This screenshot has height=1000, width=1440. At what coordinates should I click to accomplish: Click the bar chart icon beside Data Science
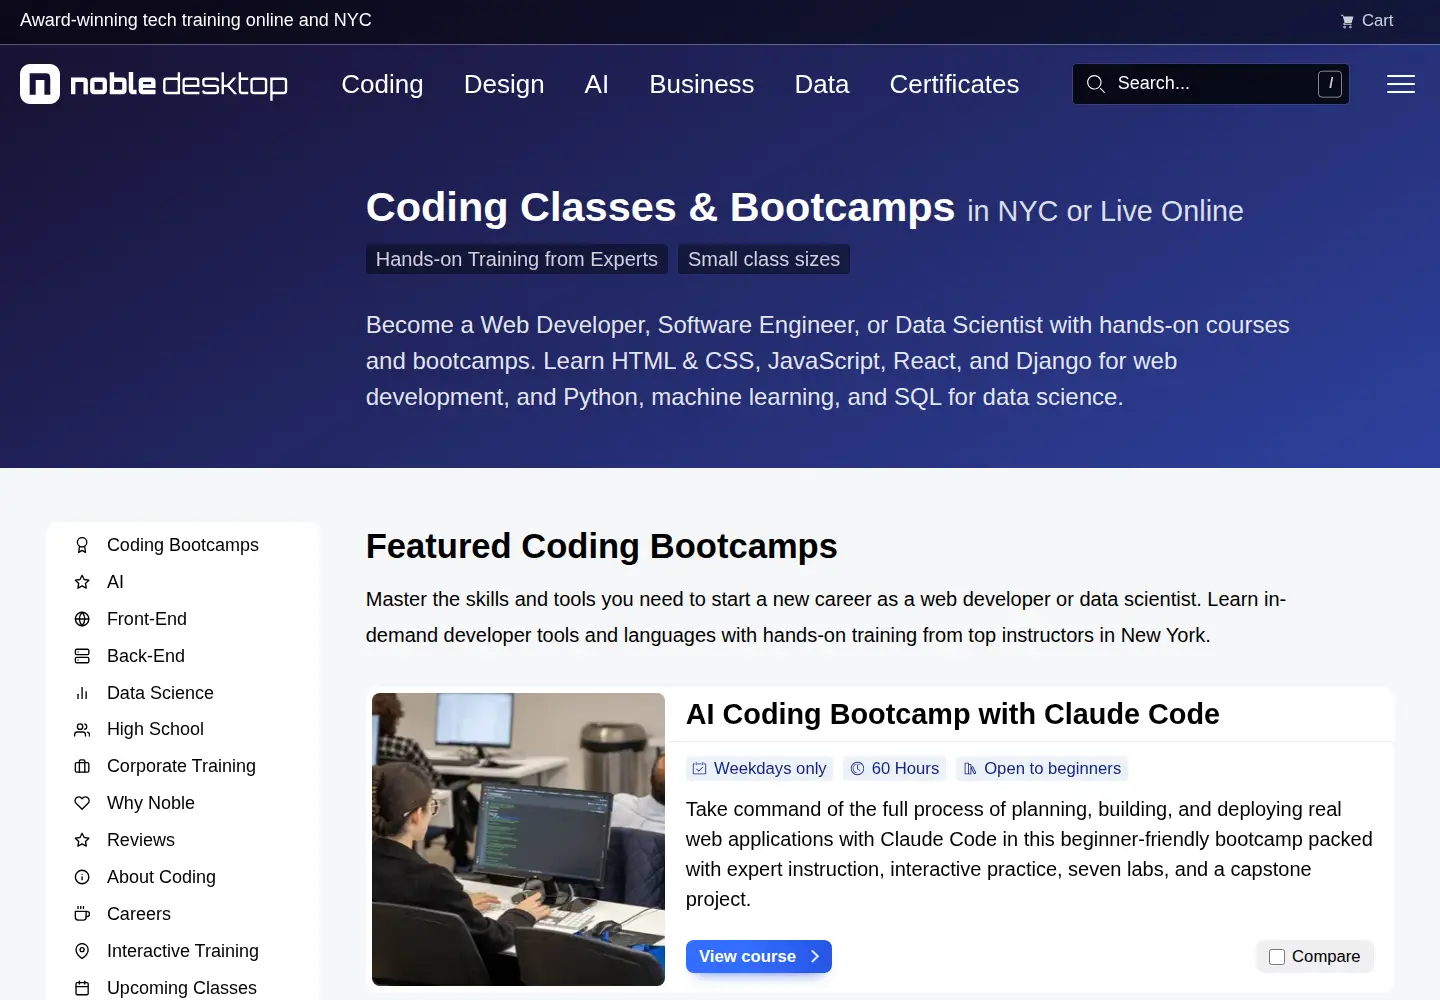point(82,693)
